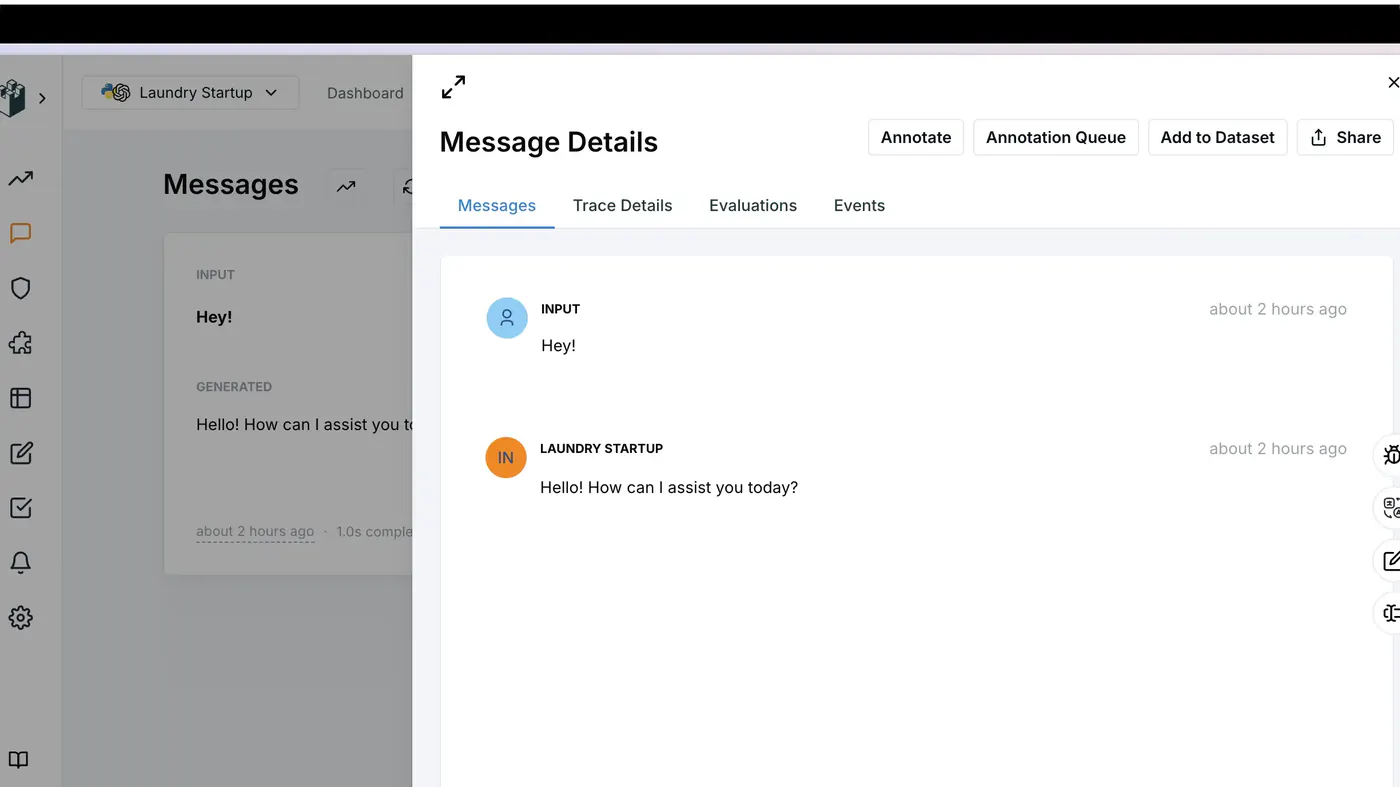Open the Annotation Queue button

1056,137
